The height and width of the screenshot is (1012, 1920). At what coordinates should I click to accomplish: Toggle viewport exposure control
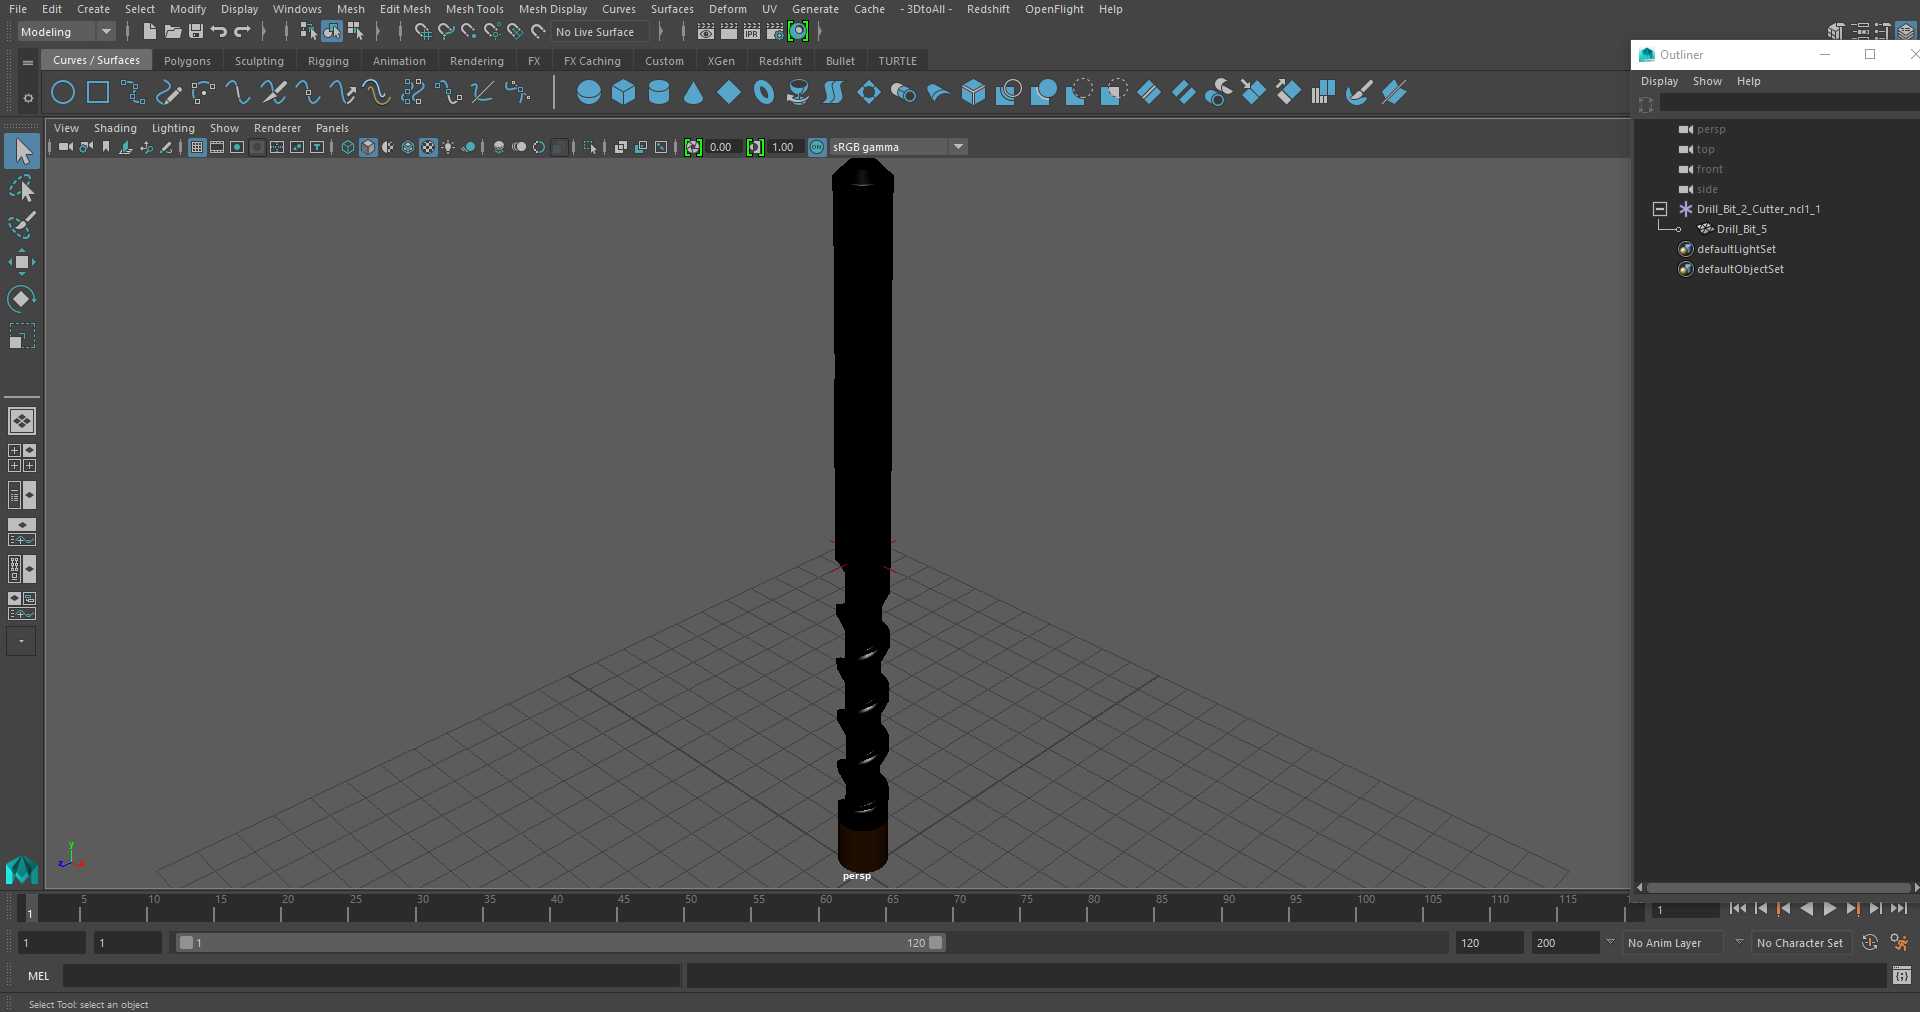(693, 147)
